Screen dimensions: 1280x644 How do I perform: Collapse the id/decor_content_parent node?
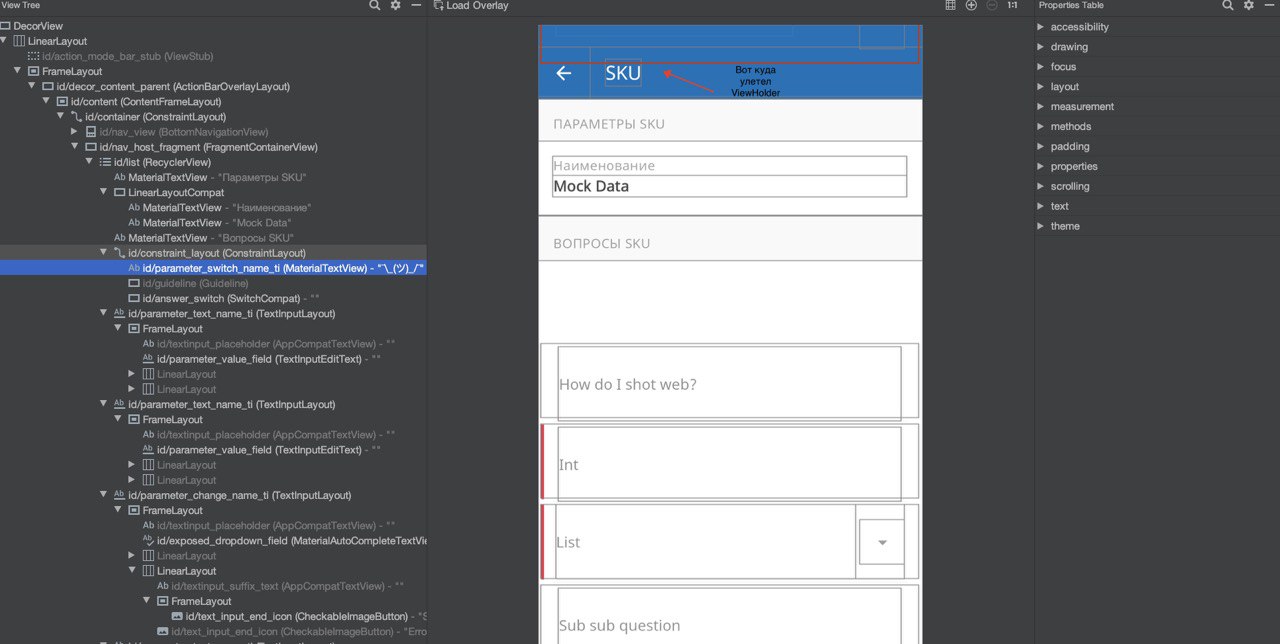pos(32,87)
